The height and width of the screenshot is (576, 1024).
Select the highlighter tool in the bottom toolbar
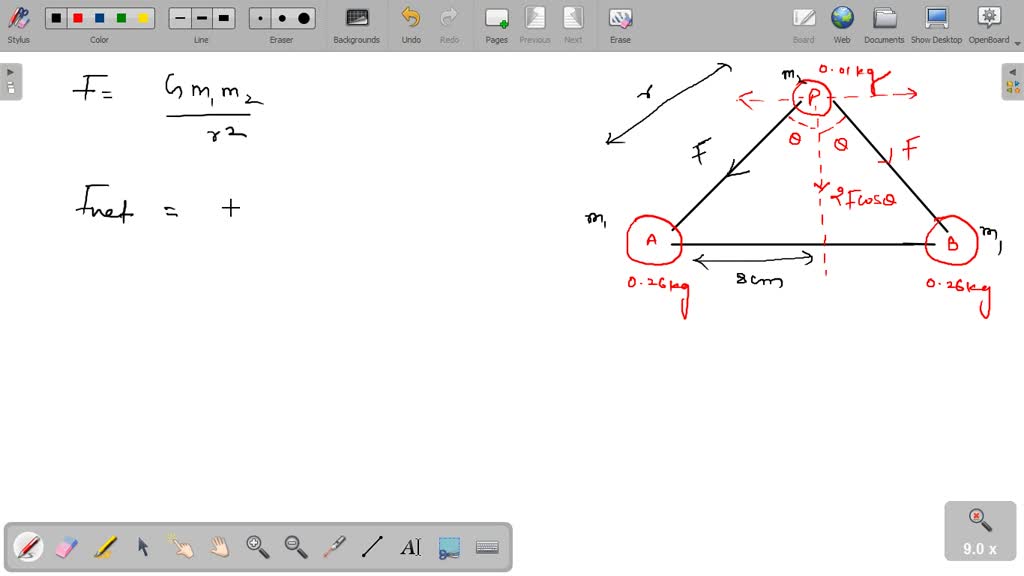pyautogui.click(x=103, y=546)
